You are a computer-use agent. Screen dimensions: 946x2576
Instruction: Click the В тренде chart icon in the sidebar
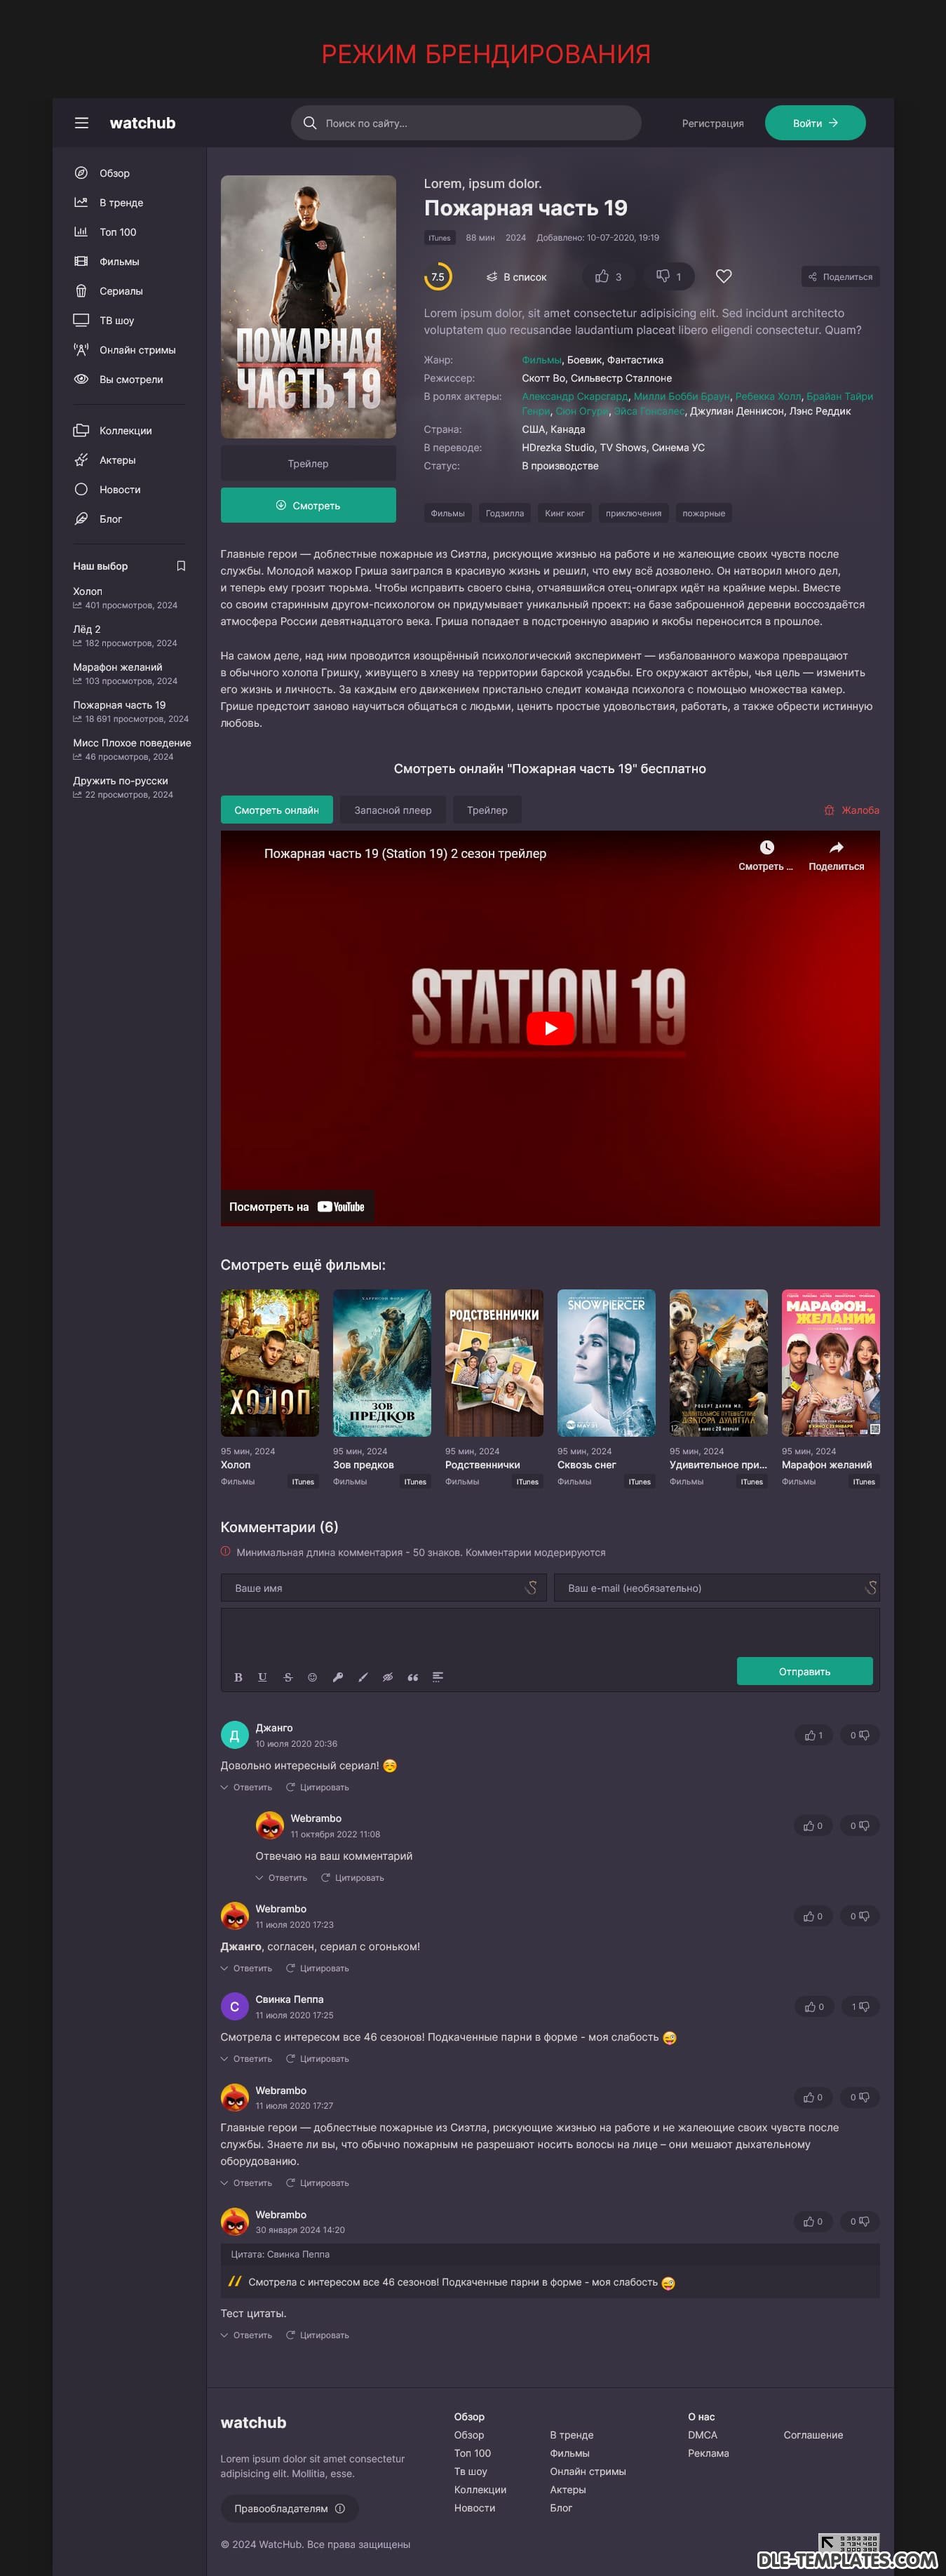coord(81,202)
